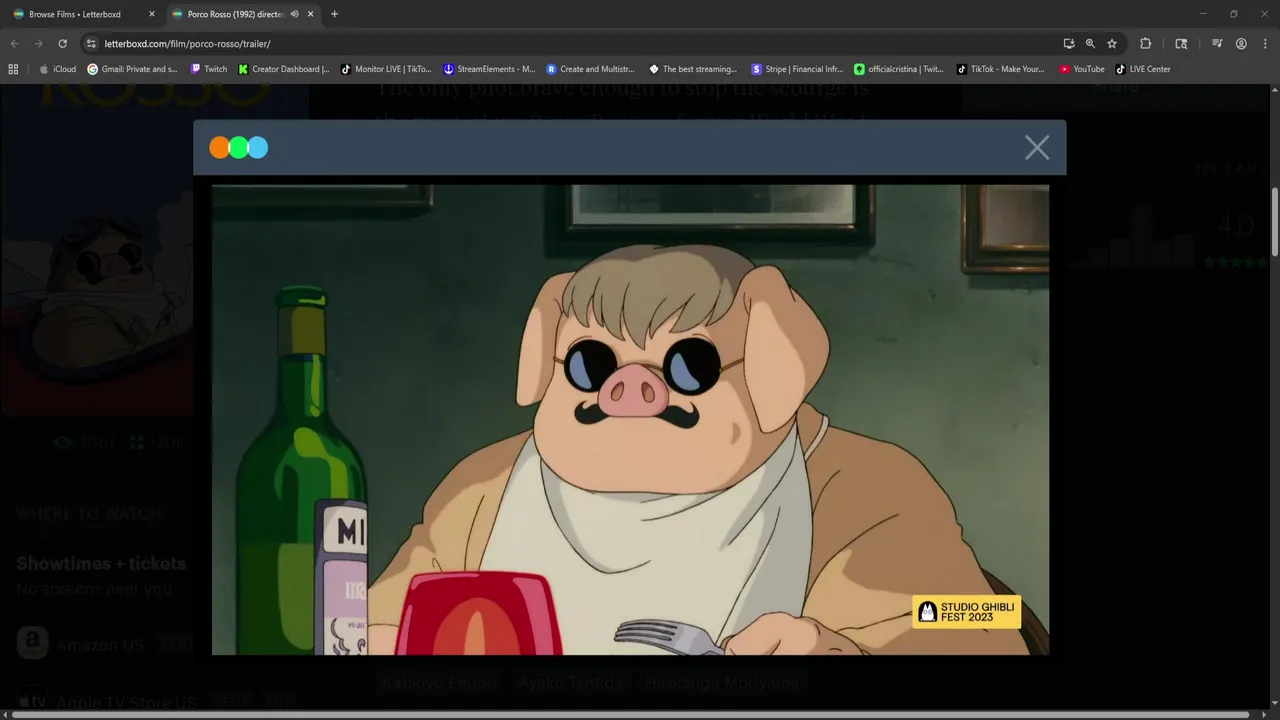Bookmark this page with the star
Image resolution: width=1280 pixels, height=720 pixels.
[1112, 44]
